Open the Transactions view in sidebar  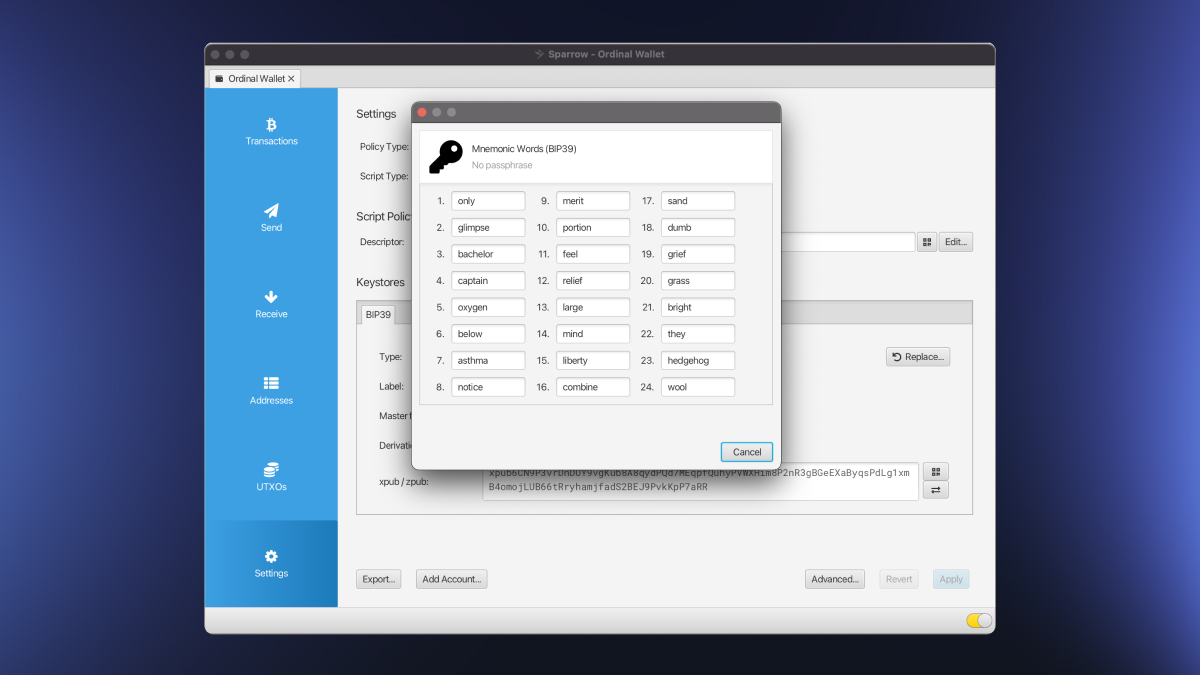[271, 131]
